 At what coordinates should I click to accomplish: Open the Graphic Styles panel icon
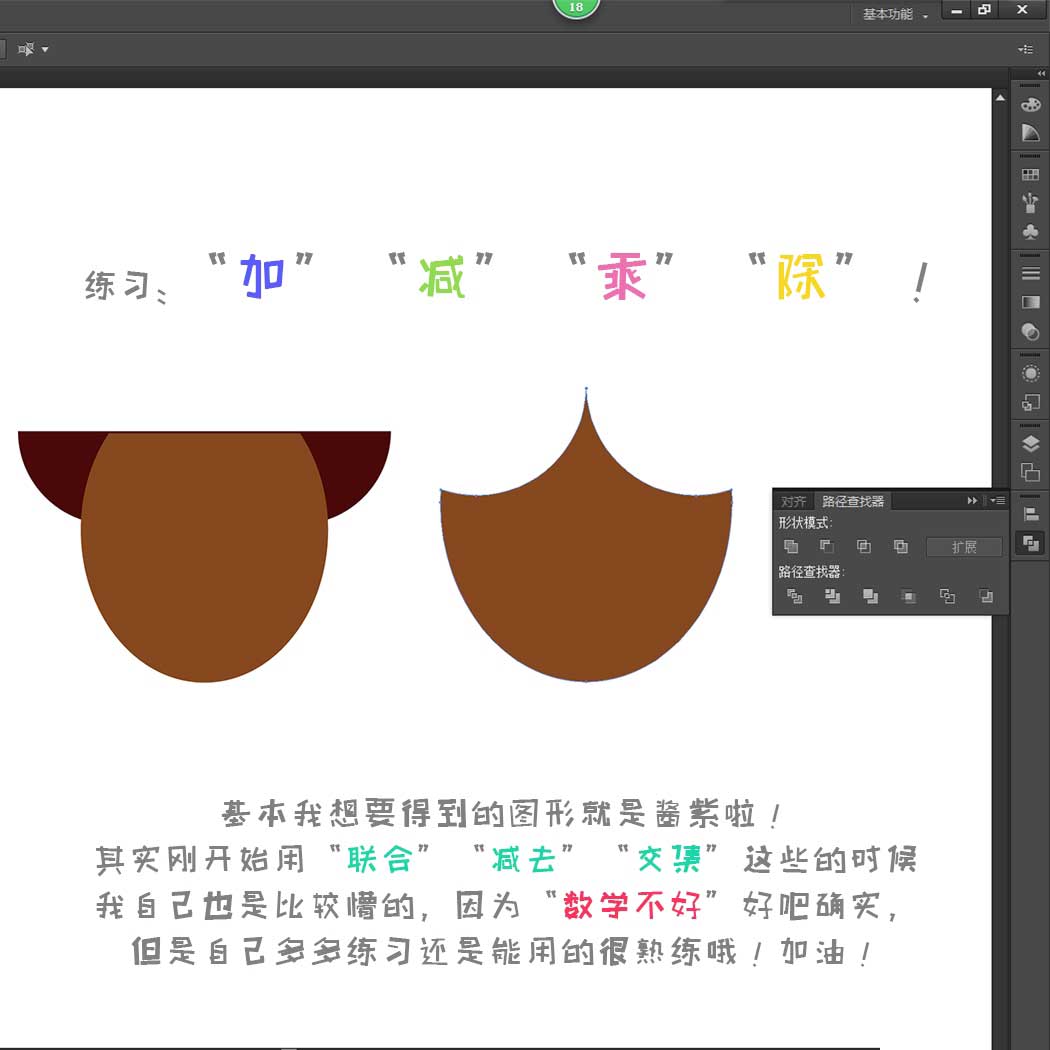point(1031,402)
